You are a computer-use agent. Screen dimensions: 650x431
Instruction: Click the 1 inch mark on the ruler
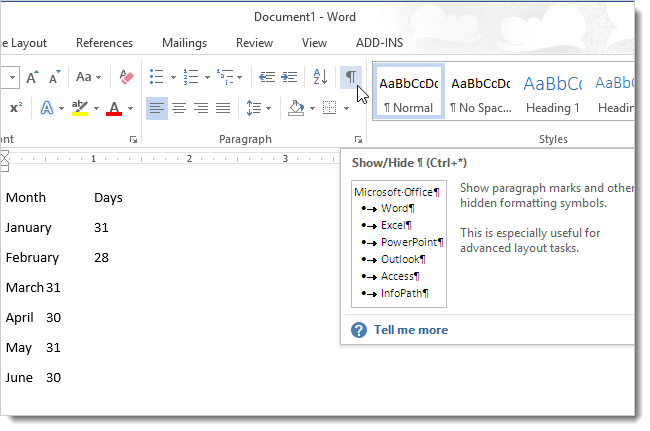(x=93, y=158)
